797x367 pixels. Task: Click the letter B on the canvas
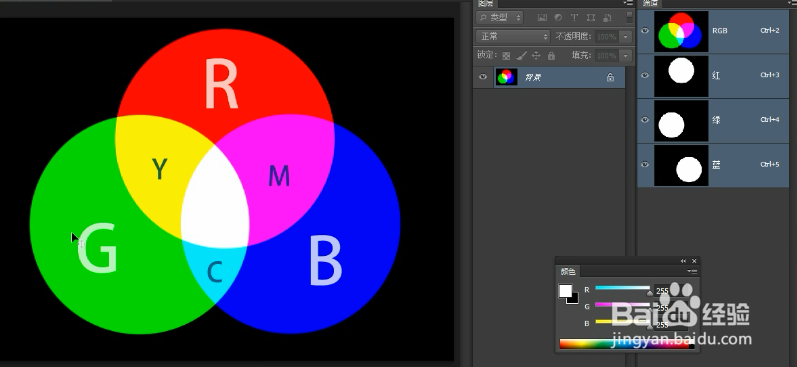[x=325, y=260]
